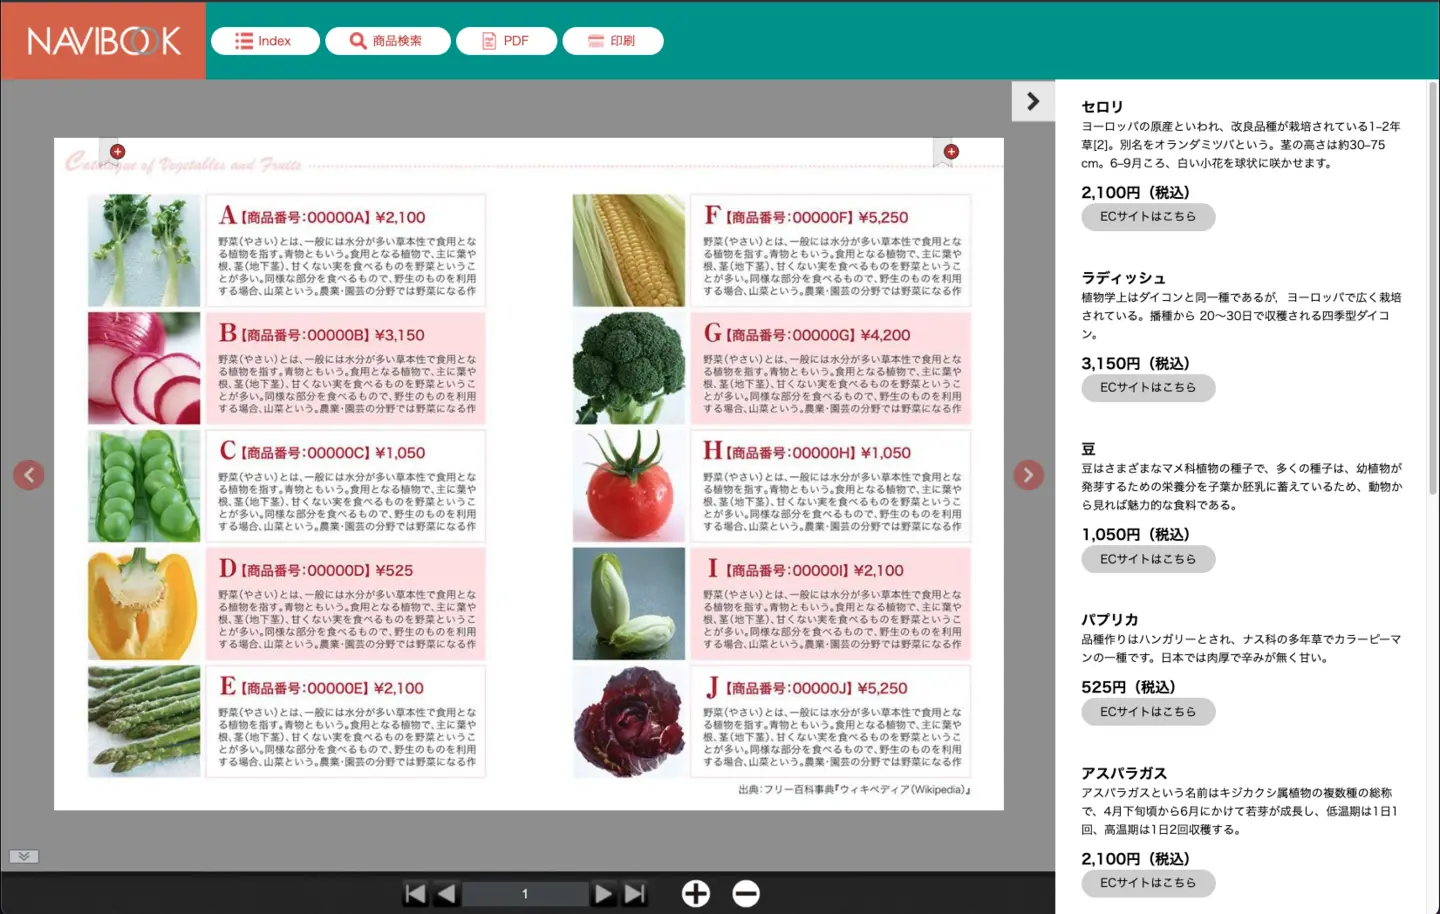Jump to the last page
The height and width of the screenshot is (914, 1440).
click(x=635, y=893)
